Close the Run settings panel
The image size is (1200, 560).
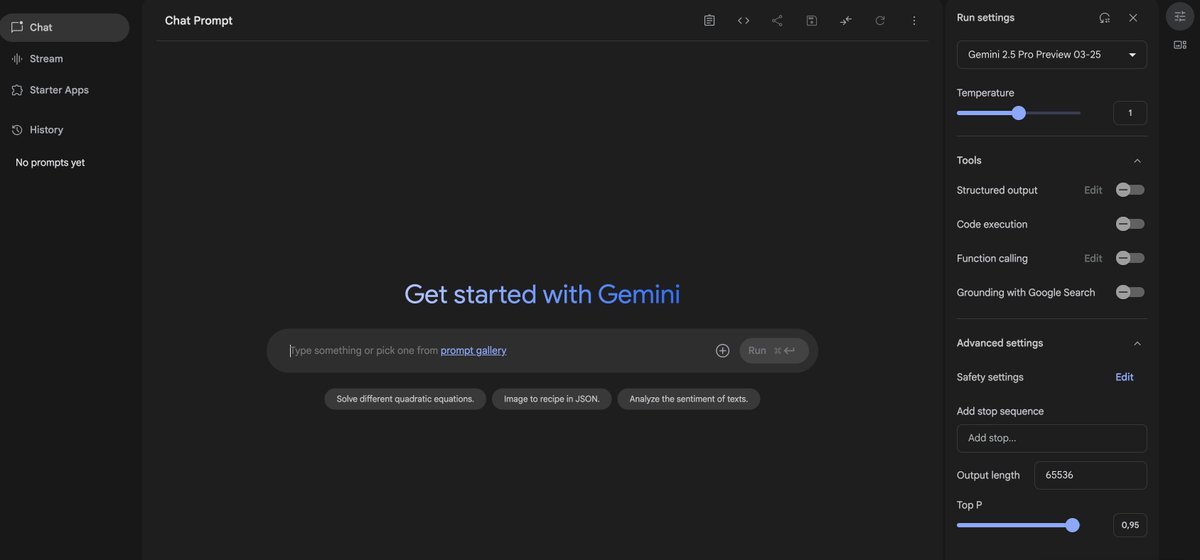pos(1133,18)
